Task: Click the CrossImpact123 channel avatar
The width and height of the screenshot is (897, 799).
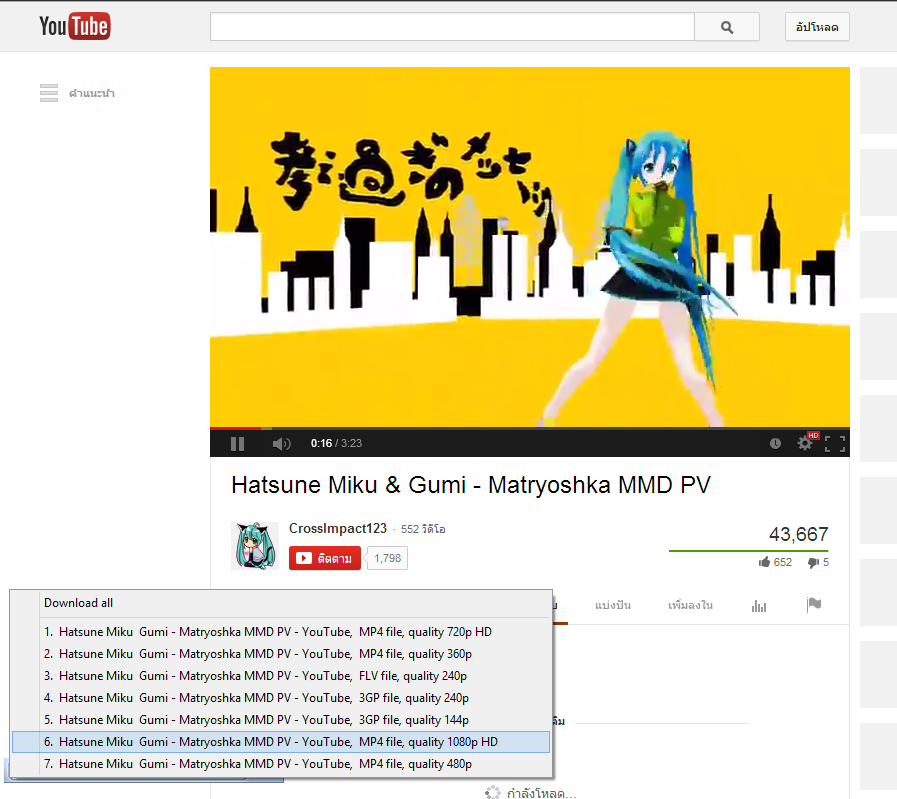Action: (x=255, y=546)
